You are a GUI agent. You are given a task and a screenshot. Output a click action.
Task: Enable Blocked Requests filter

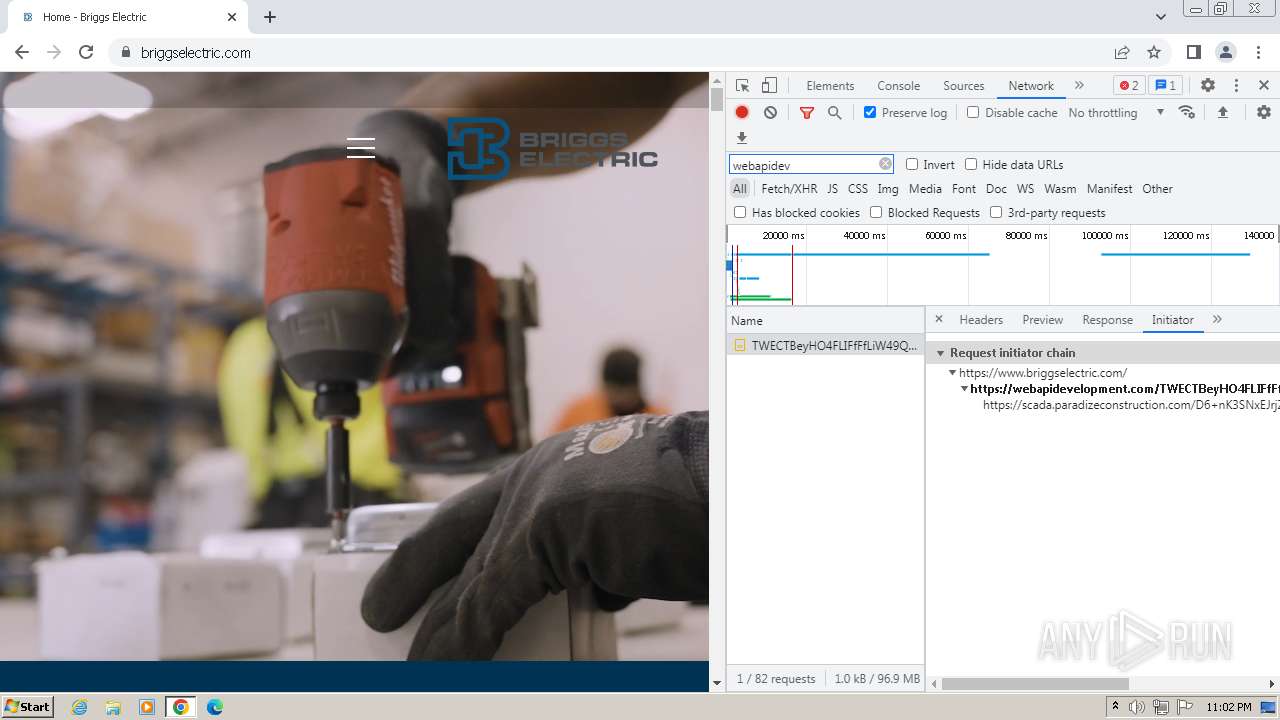[876, 212]
